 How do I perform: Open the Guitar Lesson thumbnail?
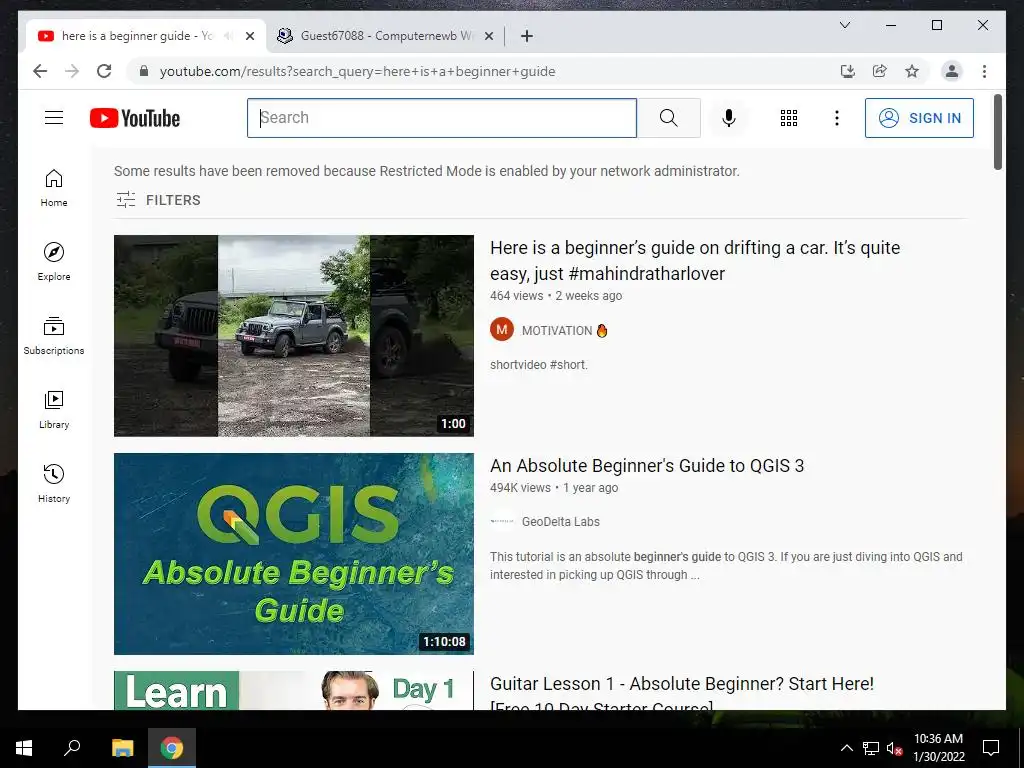click(x=294, y=690)
